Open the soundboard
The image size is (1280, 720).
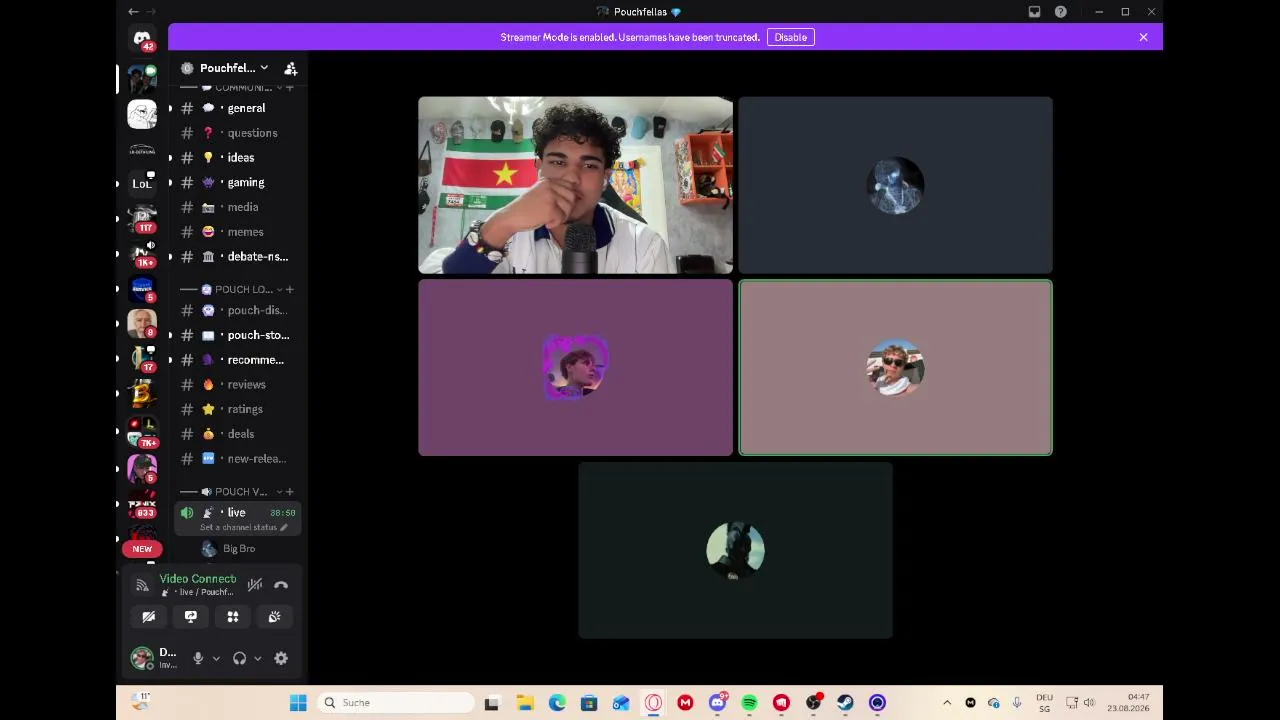click(x=274, y=617)
